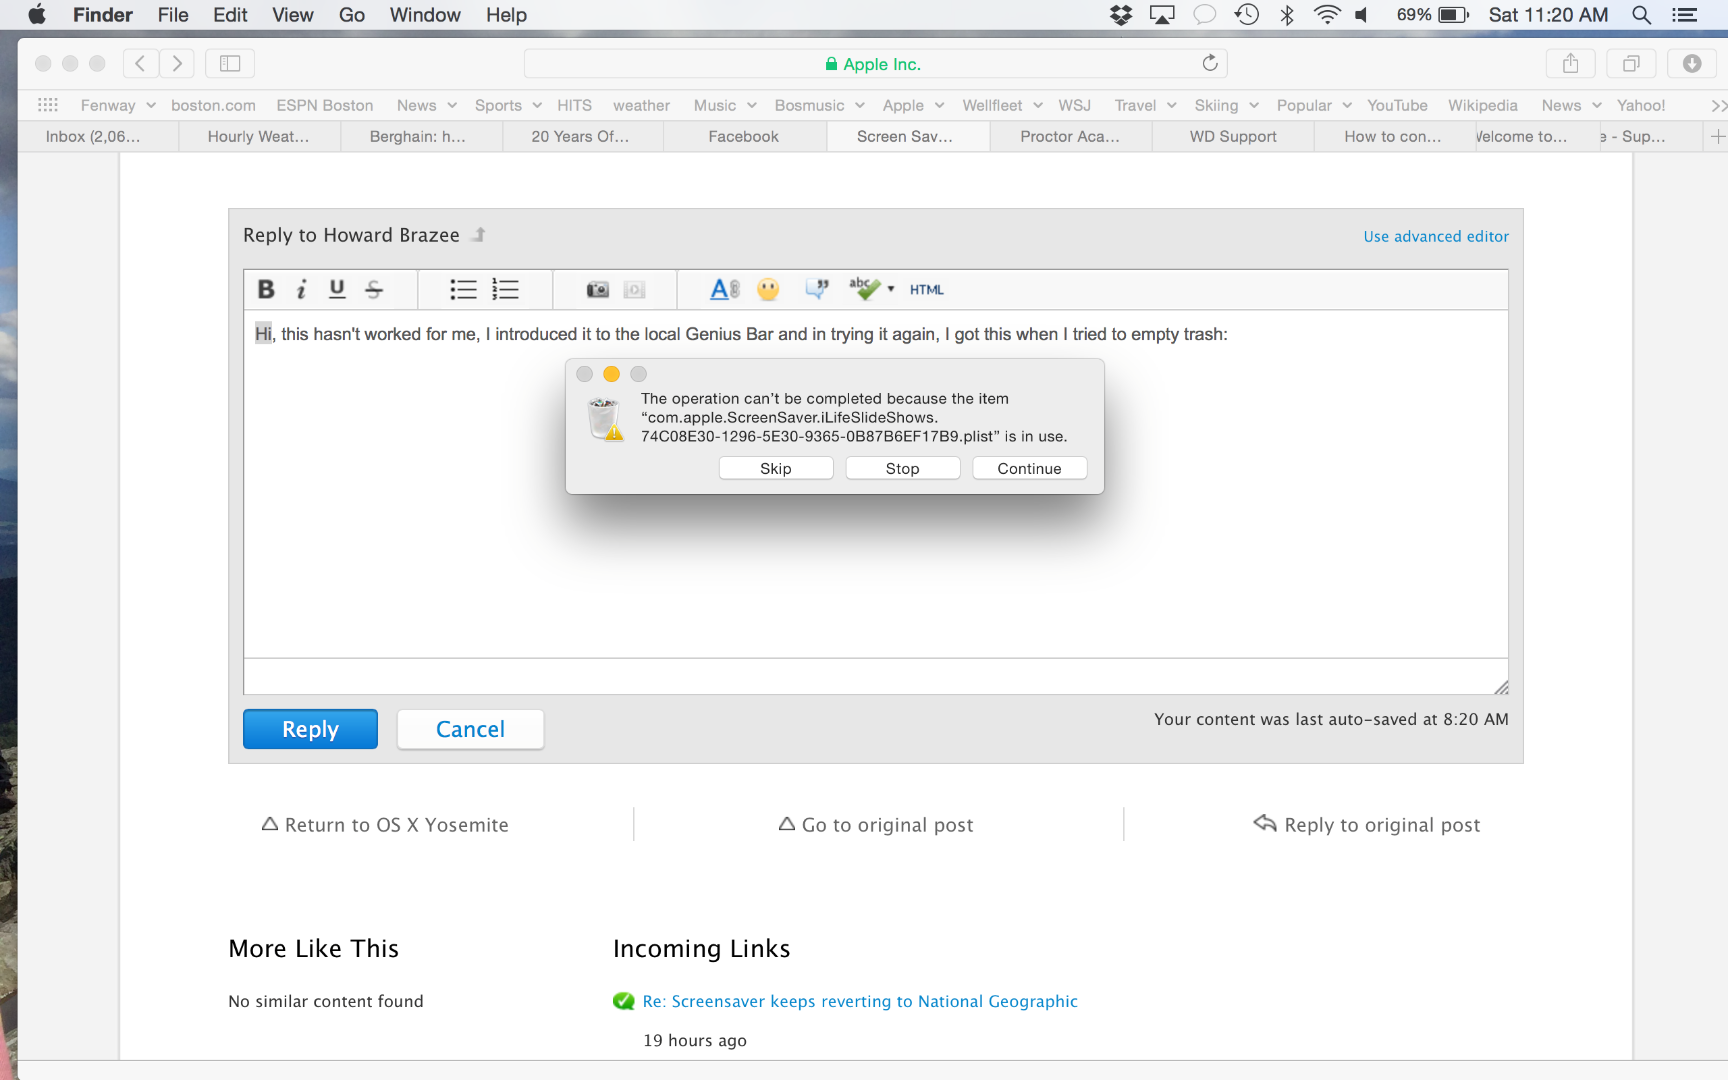Expand the Popular bookmarks folder

click(x=1315, y=105)
